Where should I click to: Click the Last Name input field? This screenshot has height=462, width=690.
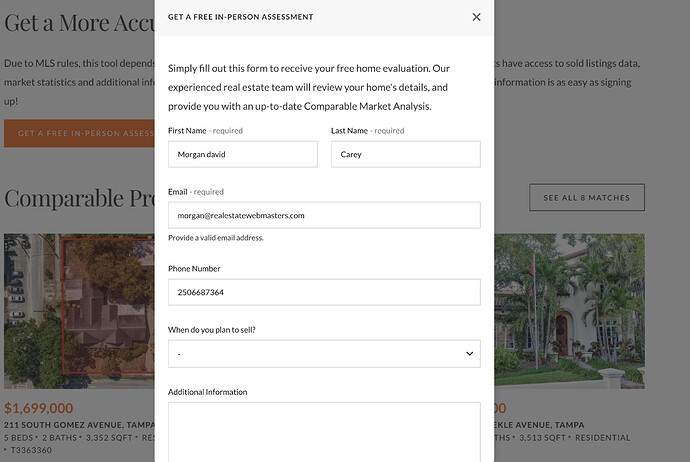[x=405, y=154]
